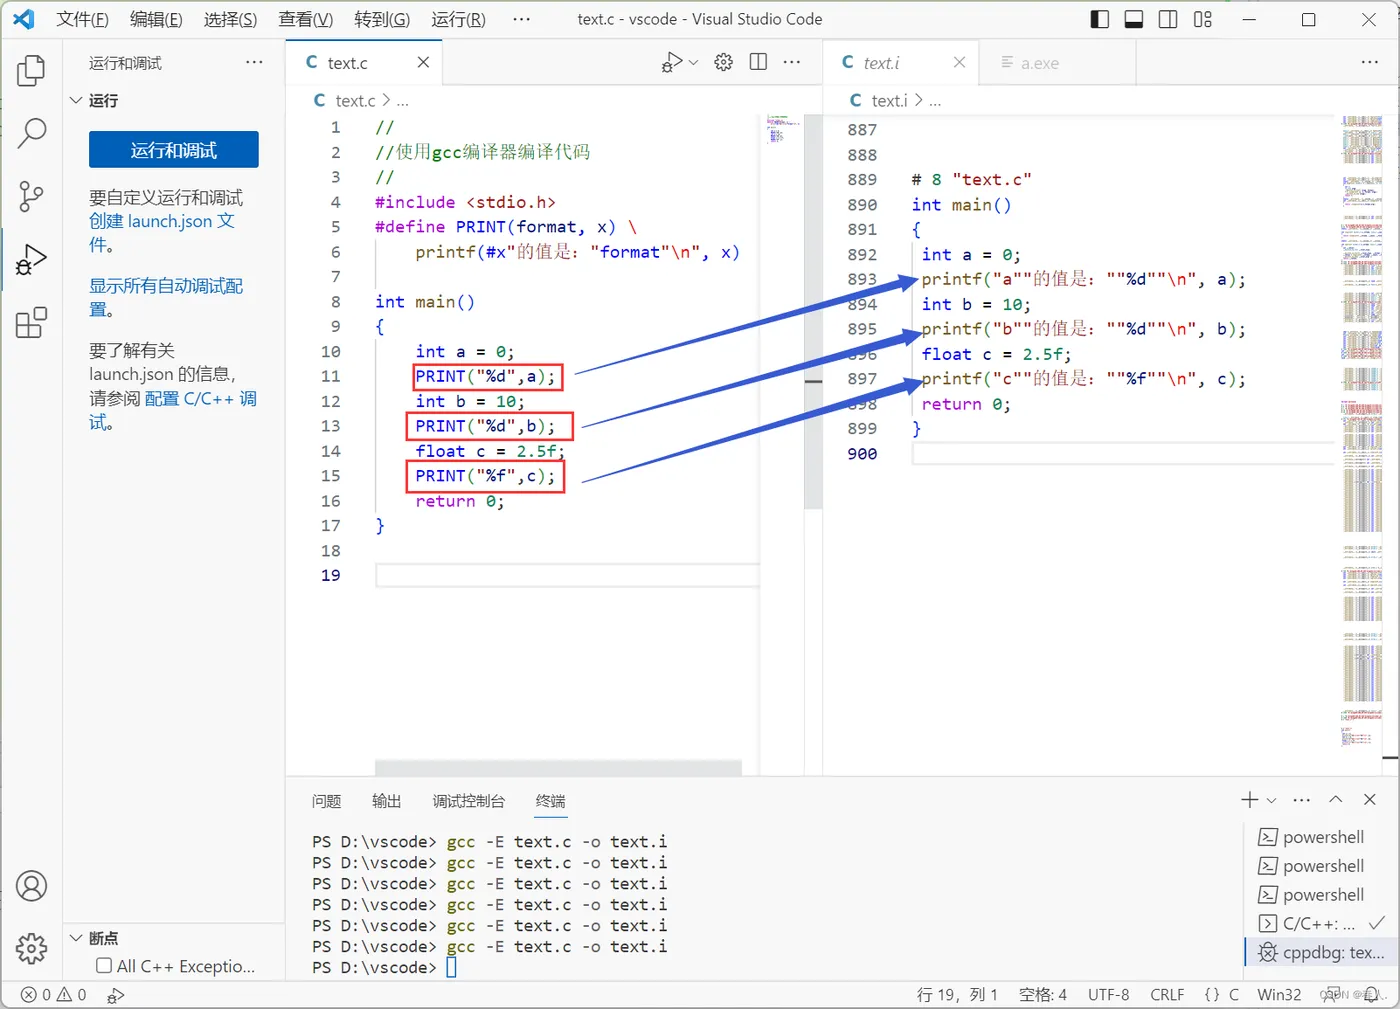The height and width of the screenshot is (1009, 1400).
Task: Open the Search view in activity bar
Action: tap(31, 133)
